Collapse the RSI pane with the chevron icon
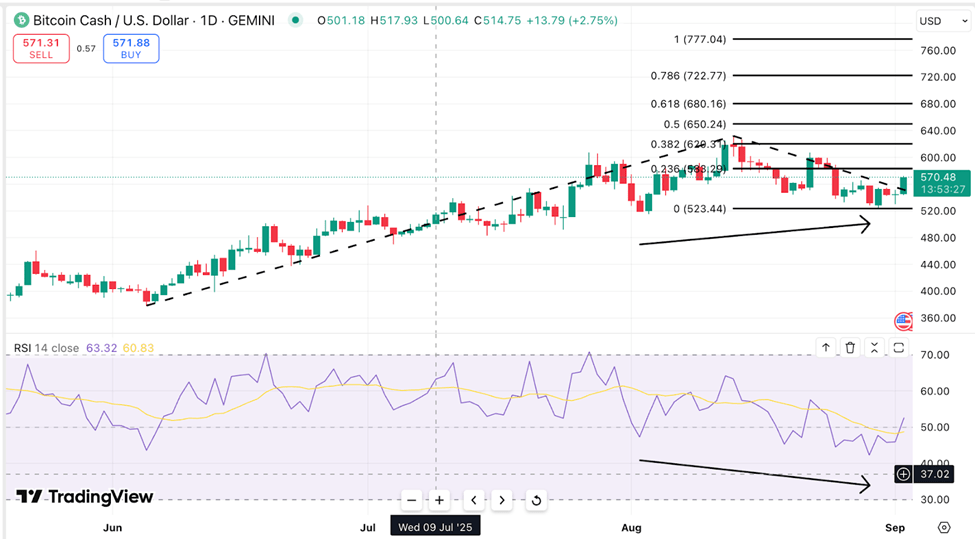Screen dimensions: 975x539 [x=874, y=348]
